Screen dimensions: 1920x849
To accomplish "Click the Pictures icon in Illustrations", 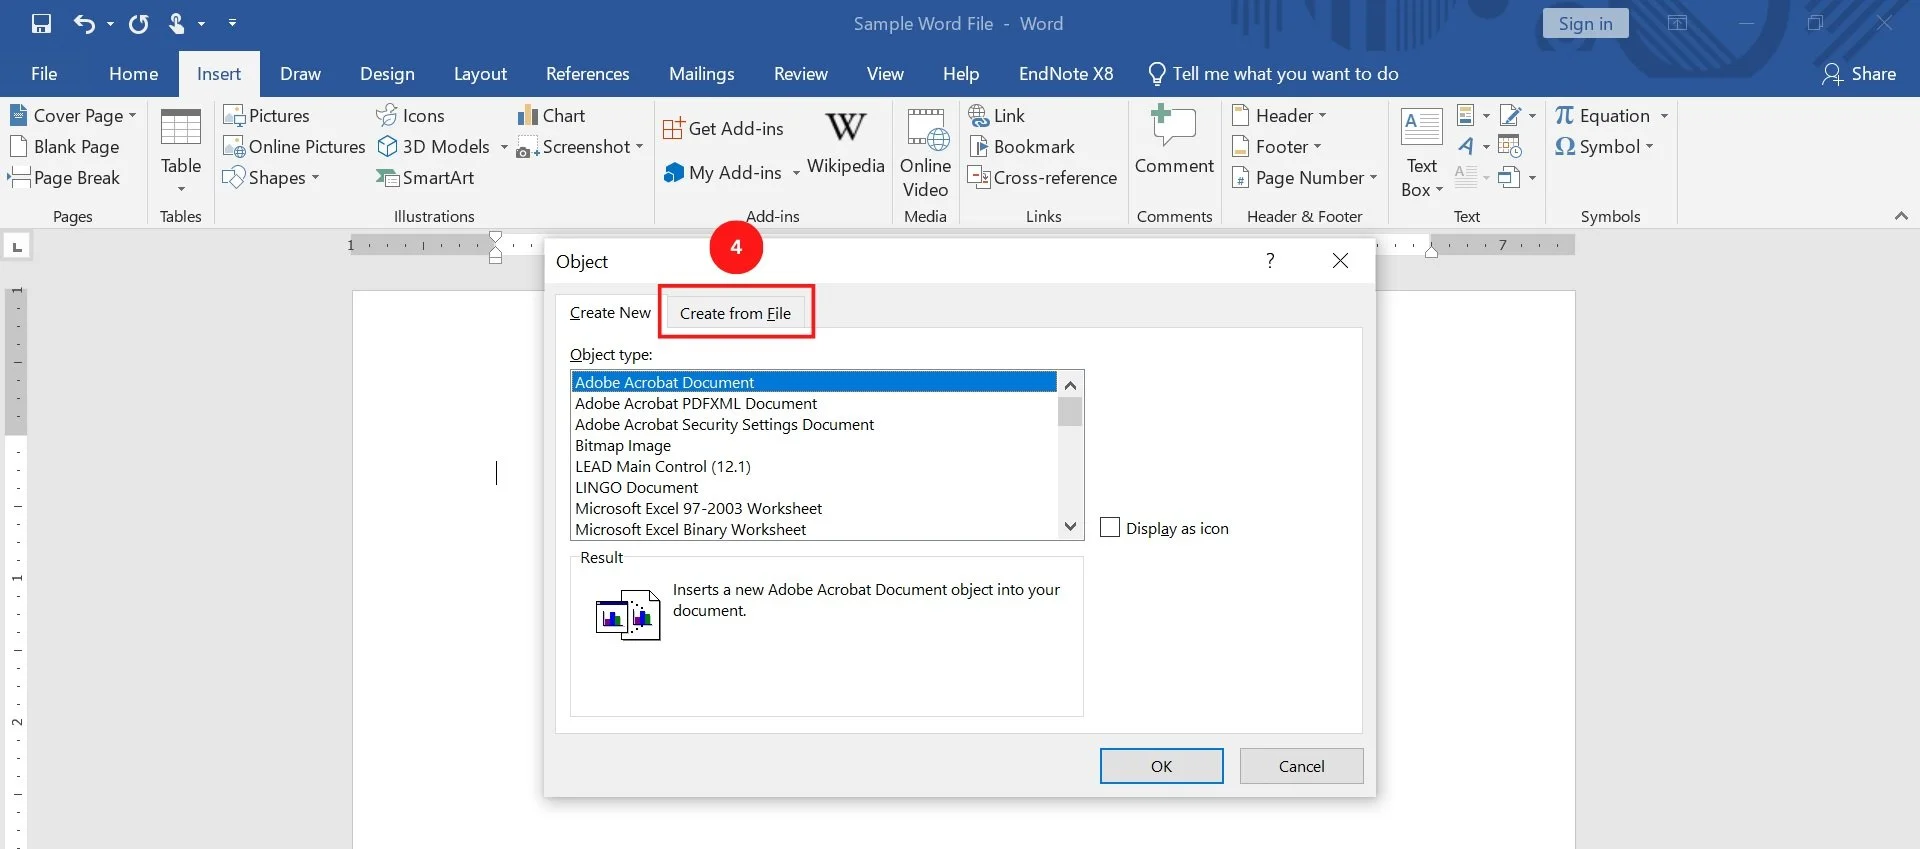I will [266, 116].
